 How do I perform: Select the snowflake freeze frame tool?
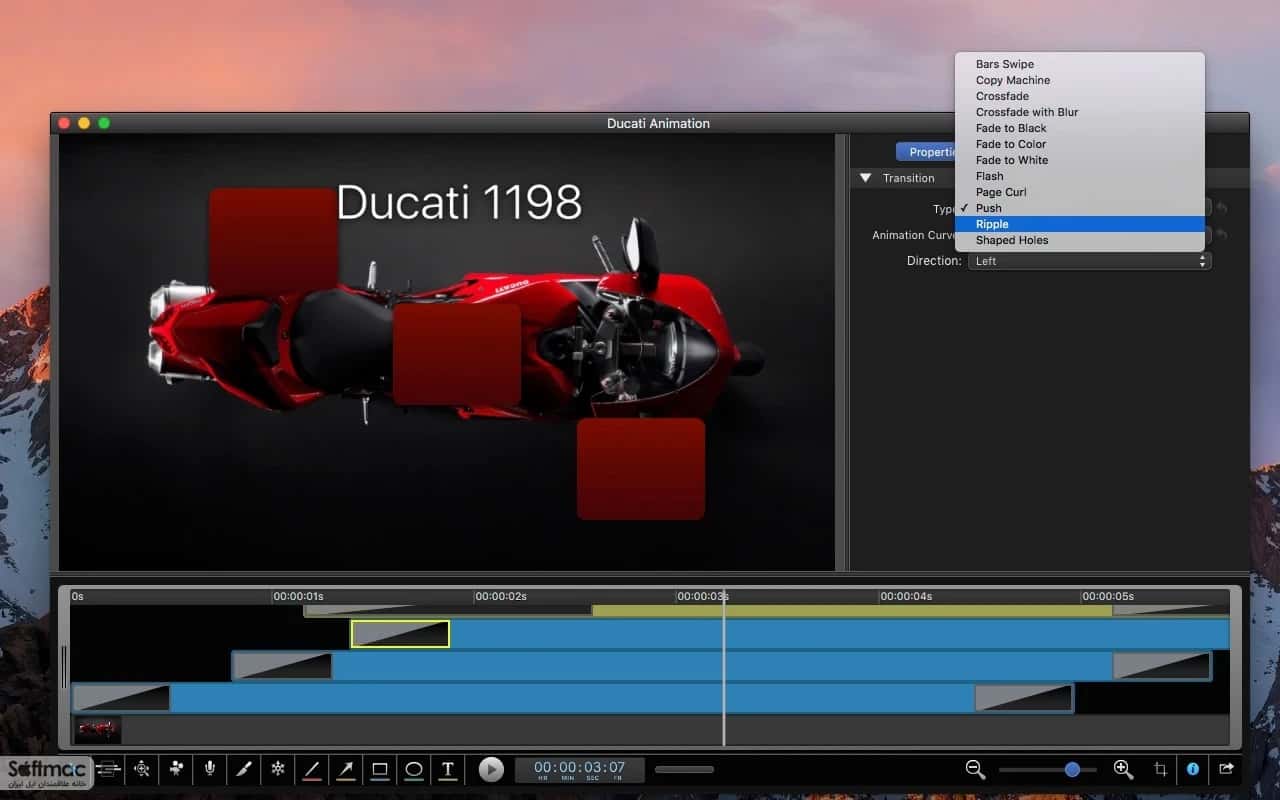click(278, 769)
